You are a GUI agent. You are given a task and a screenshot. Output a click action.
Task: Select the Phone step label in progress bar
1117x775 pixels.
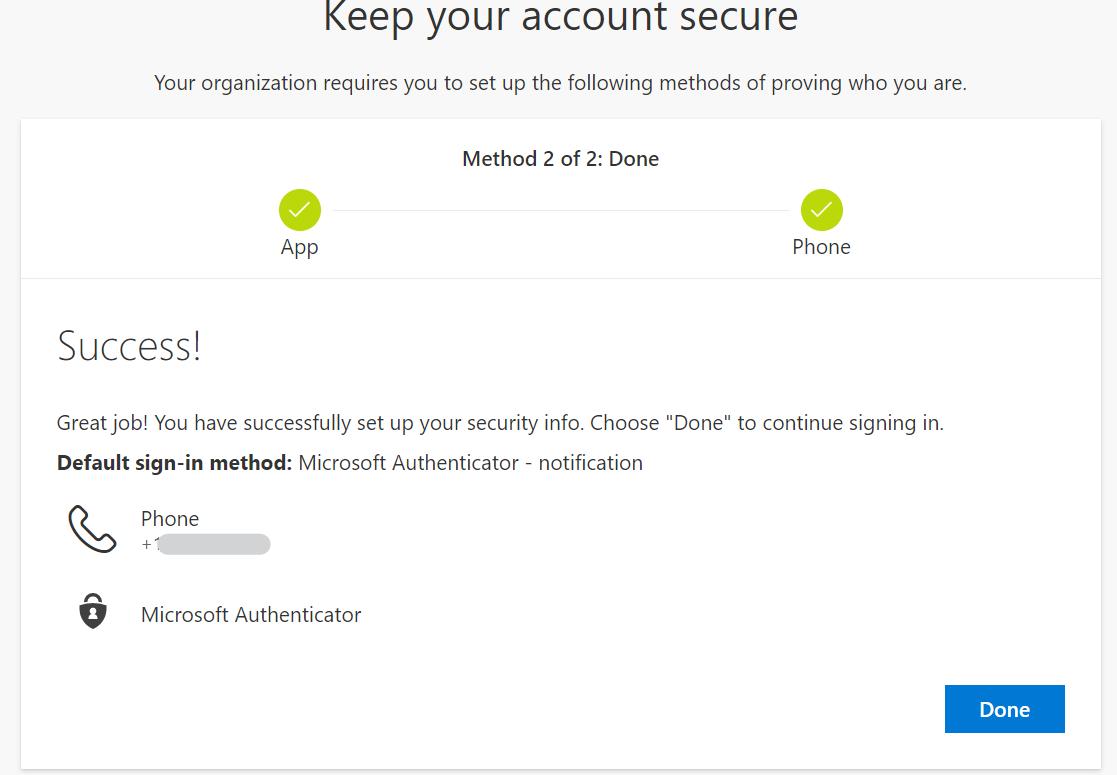click(821, 246)
